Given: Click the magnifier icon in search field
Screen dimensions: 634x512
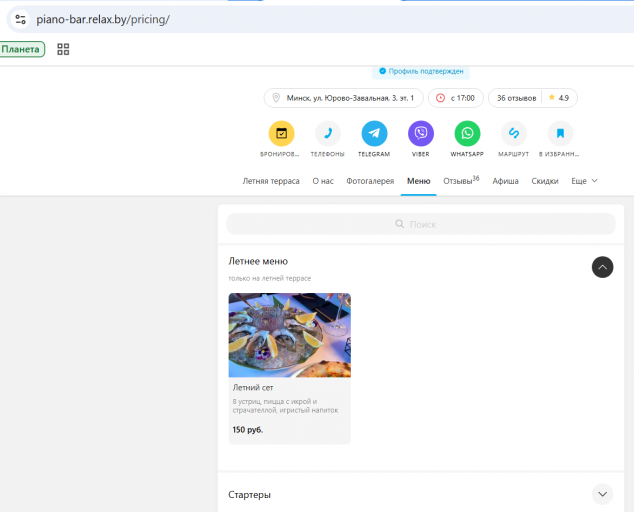Looking at the screenshot, I should (399, 224).
